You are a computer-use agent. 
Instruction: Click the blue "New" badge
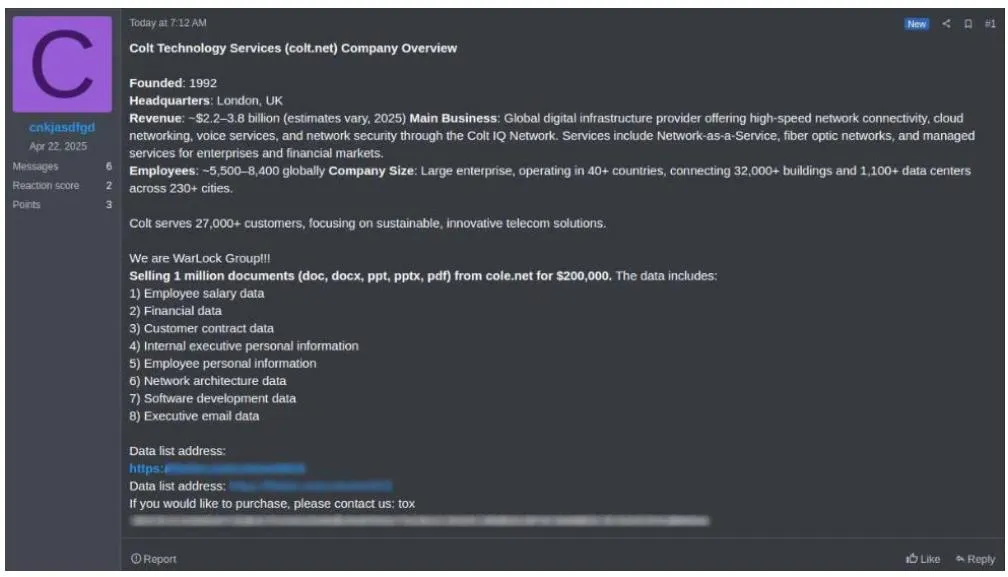pyautogui.click(x=916, y=23)
